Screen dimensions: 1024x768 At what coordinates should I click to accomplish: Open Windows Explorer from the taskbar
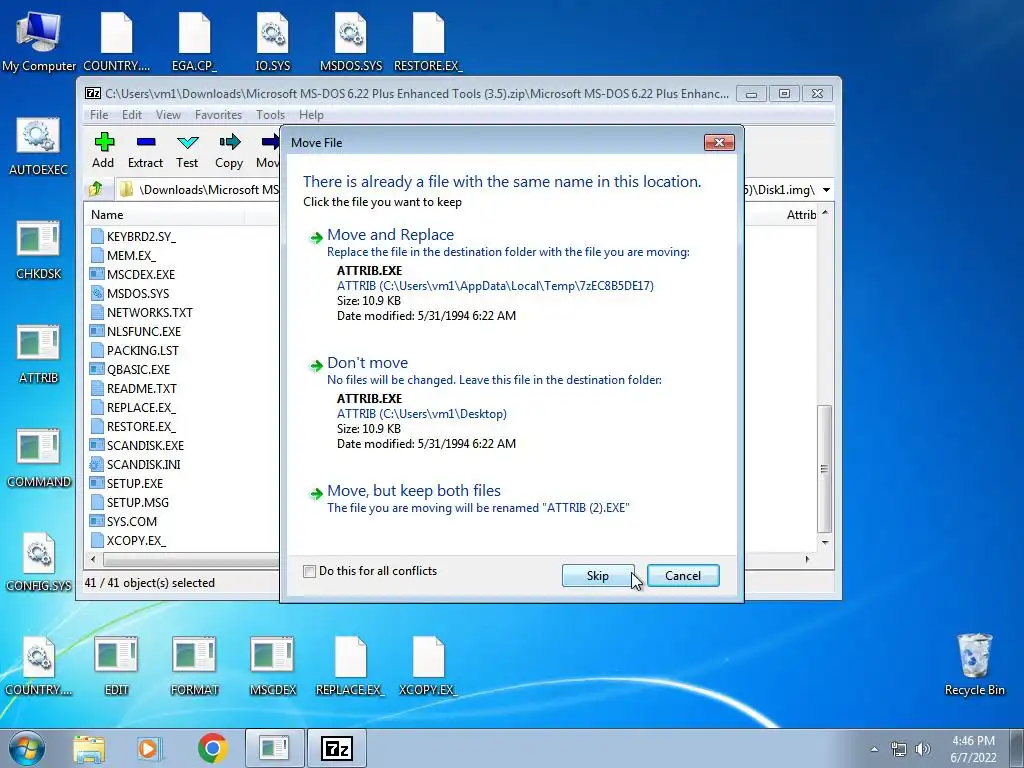89,748
